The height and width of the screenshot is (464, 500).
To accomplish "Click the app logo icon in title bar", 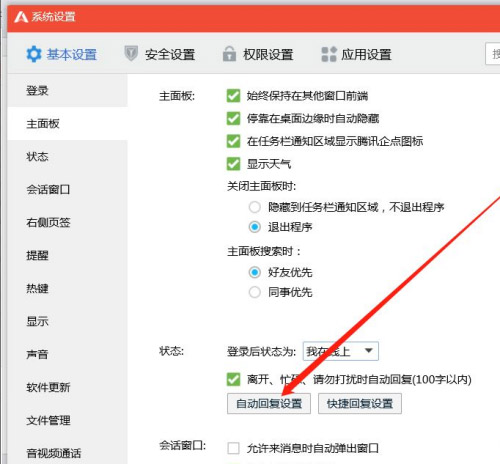I will [x=21, y=16].
